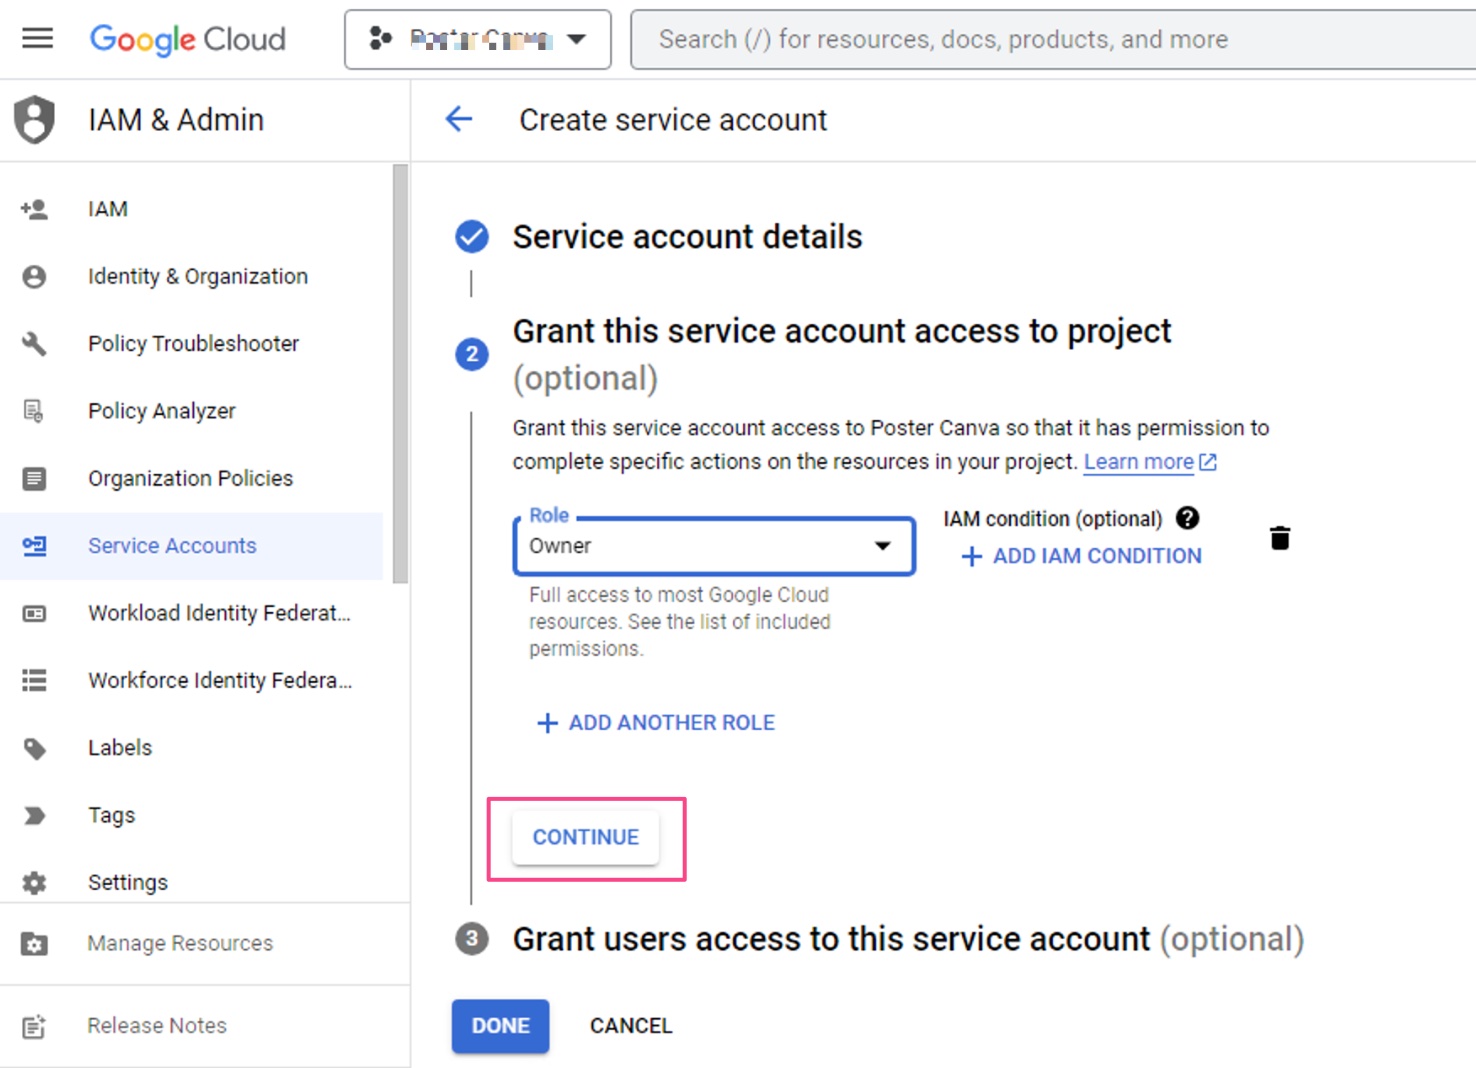Open Manage Resources from the sidebar
Screen dimensions: 1476x1068
pyautogui.click(x=33, y=943)
